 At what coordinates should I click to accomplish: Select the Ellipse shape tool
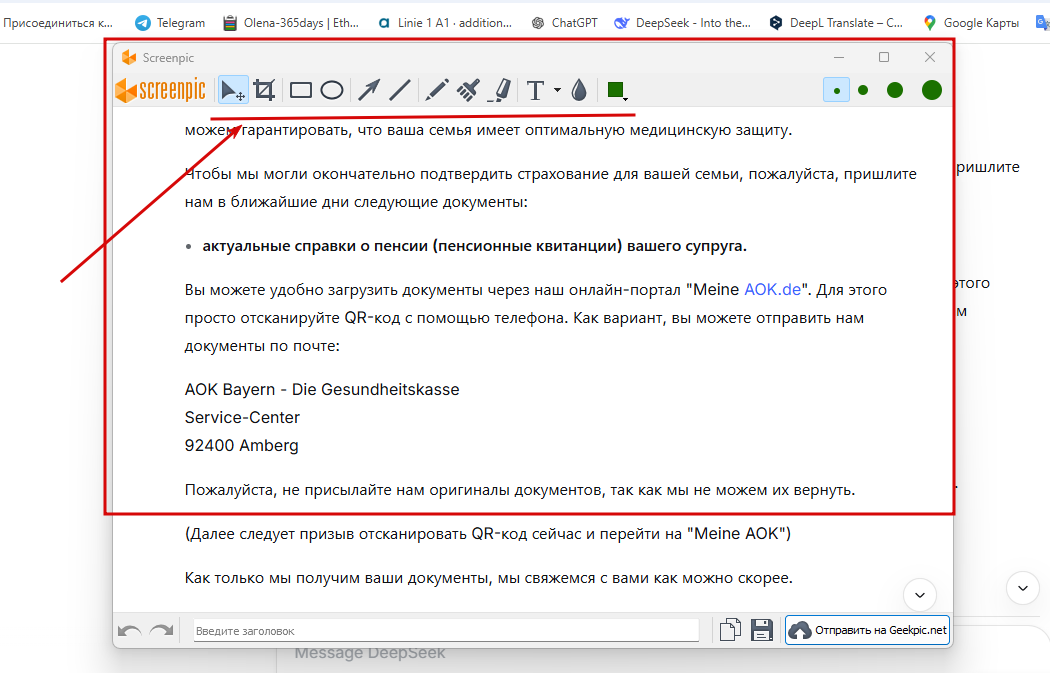click(331, 90)
